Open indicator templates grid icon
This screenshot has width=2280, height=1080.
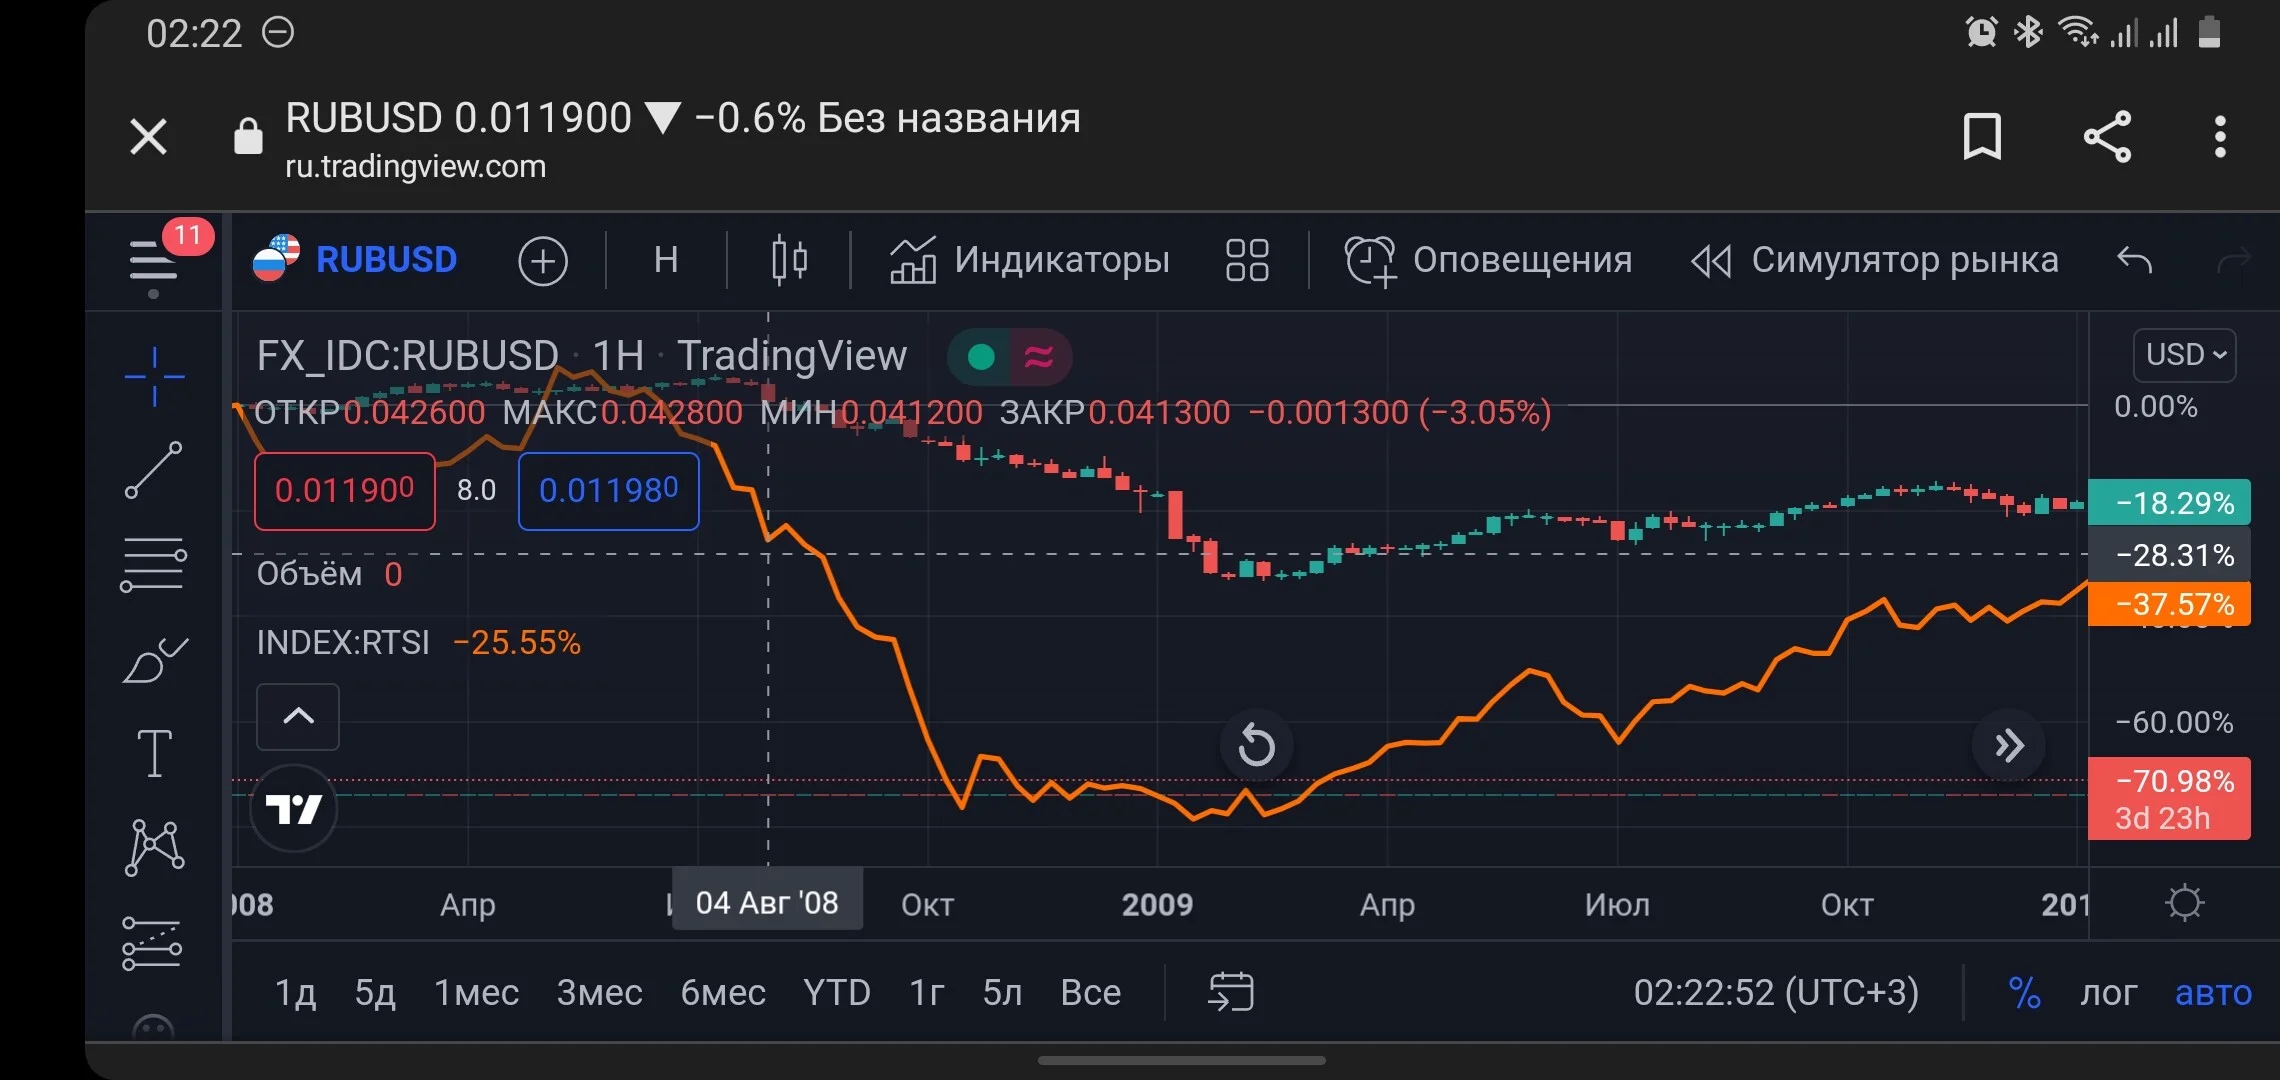pyautogui.click(x=1247, y=260)
